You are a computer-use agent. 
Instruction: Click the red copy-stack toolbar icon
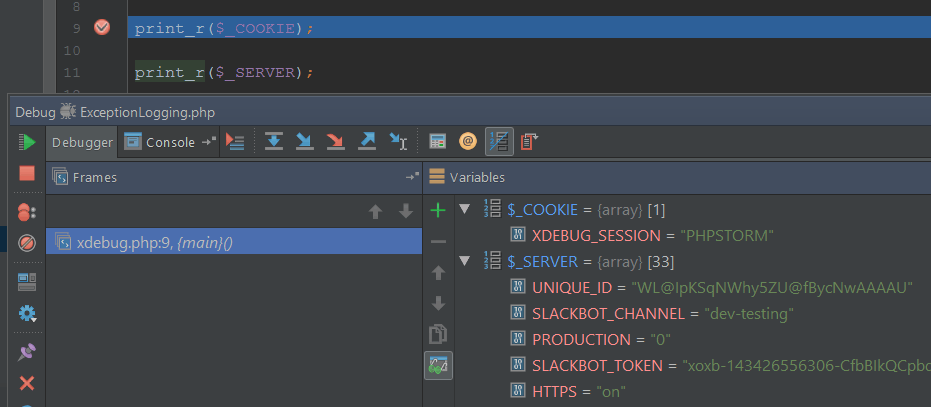(x=529, y=141)
